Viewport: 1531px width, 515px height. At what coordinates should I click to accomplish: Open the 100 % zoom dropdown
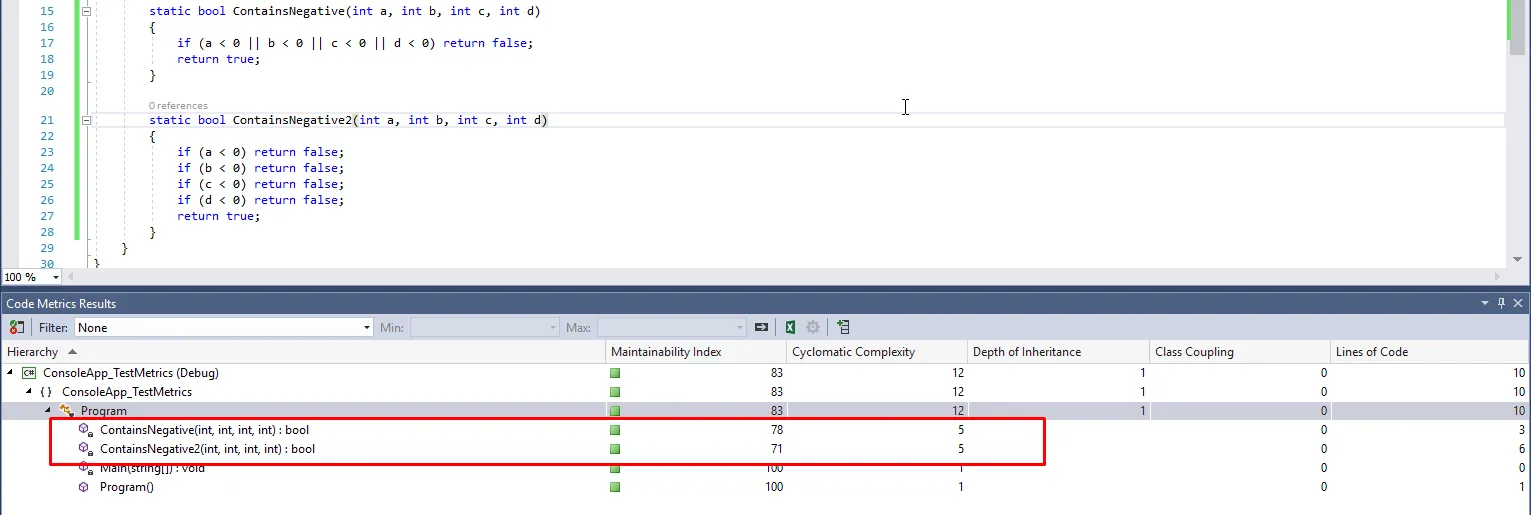pos(55,277)
